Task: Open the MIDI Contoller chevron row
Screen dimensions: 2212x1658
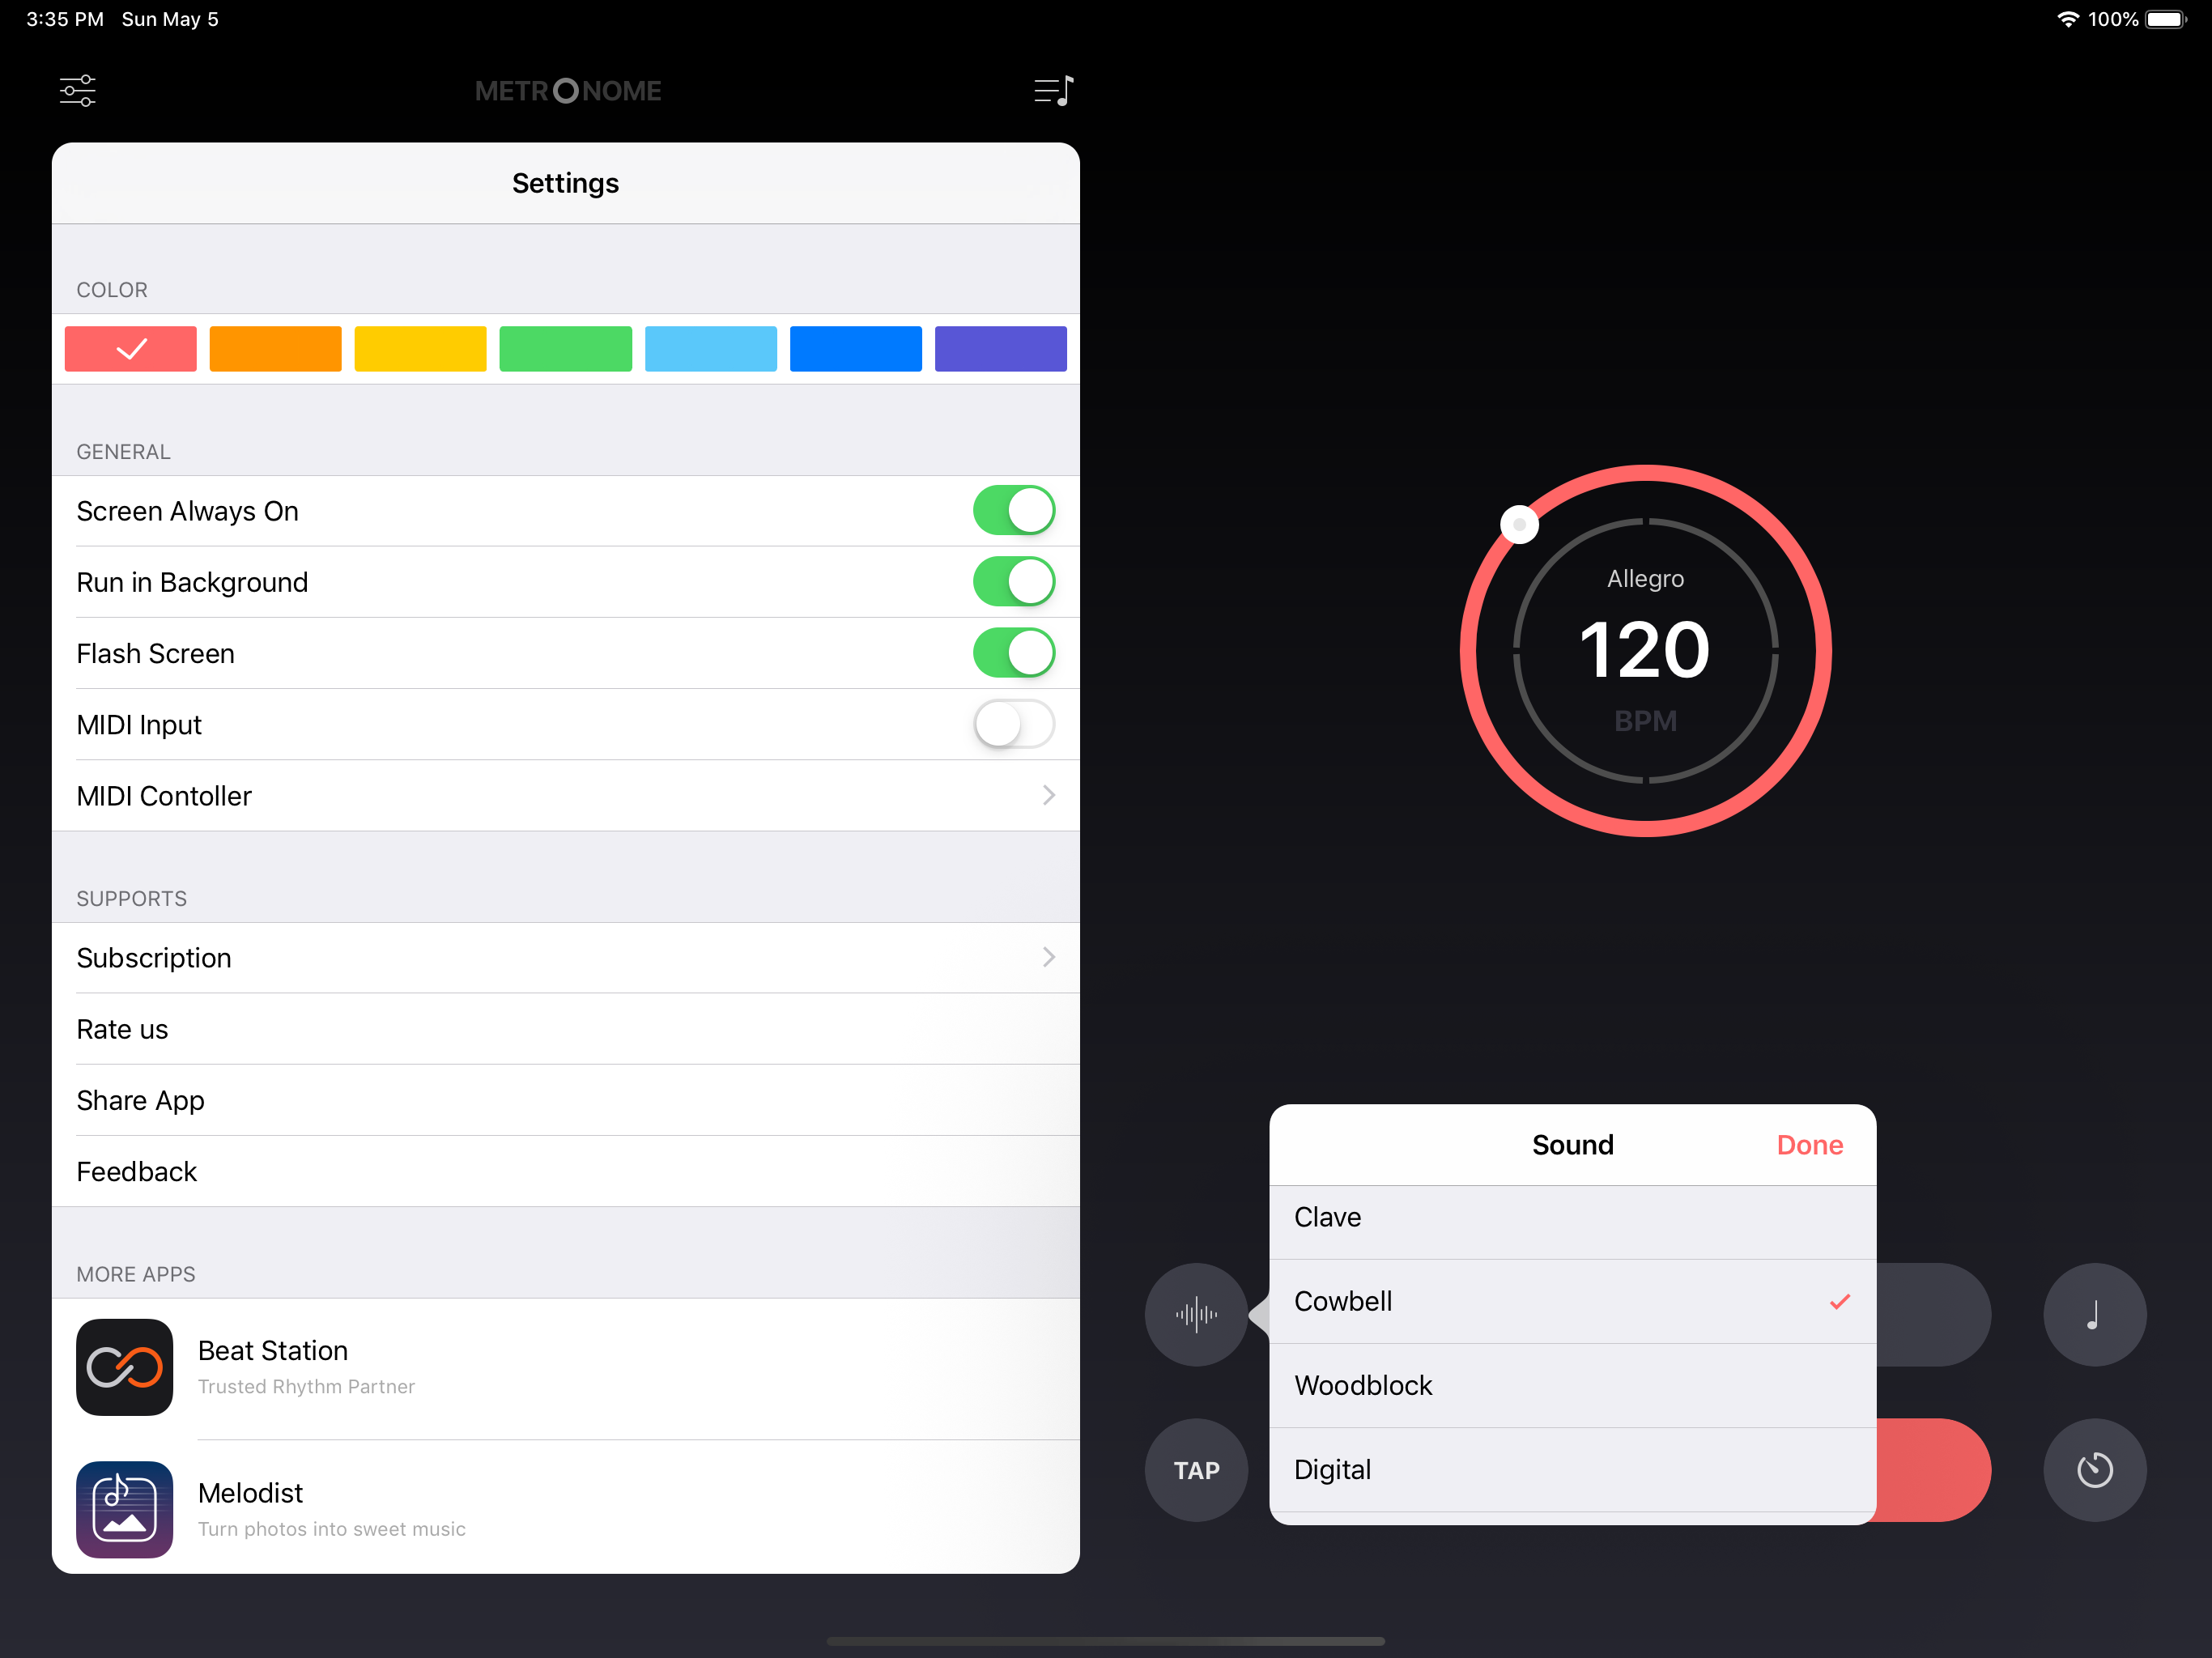Action: [566, 796]
